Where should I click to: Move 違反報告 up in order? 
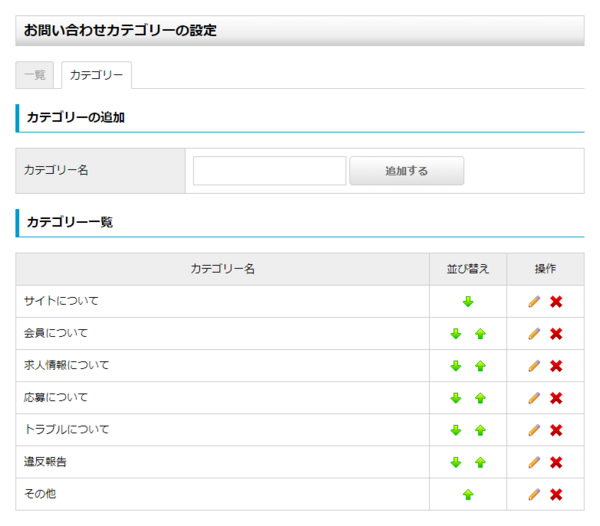click(480, 462)
